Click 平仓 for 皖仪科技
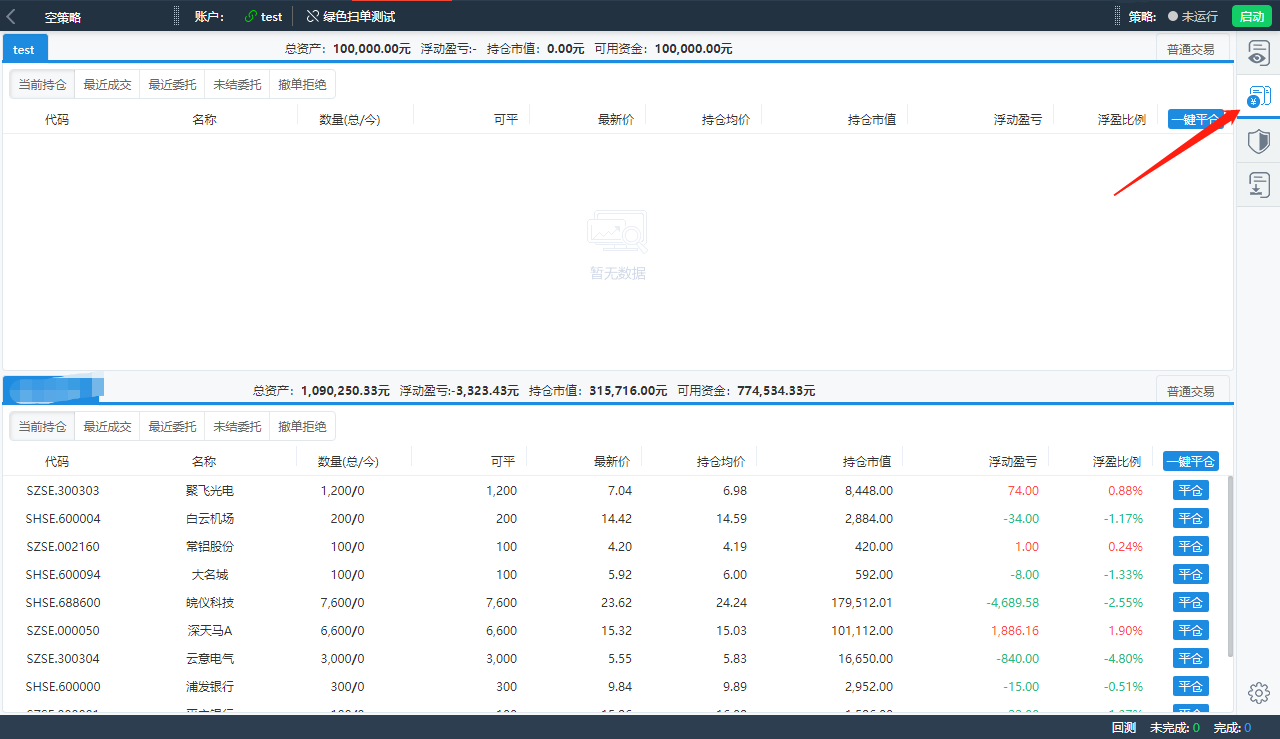The height and width of the screenshot is (739, 1280). coord(1190,602)
